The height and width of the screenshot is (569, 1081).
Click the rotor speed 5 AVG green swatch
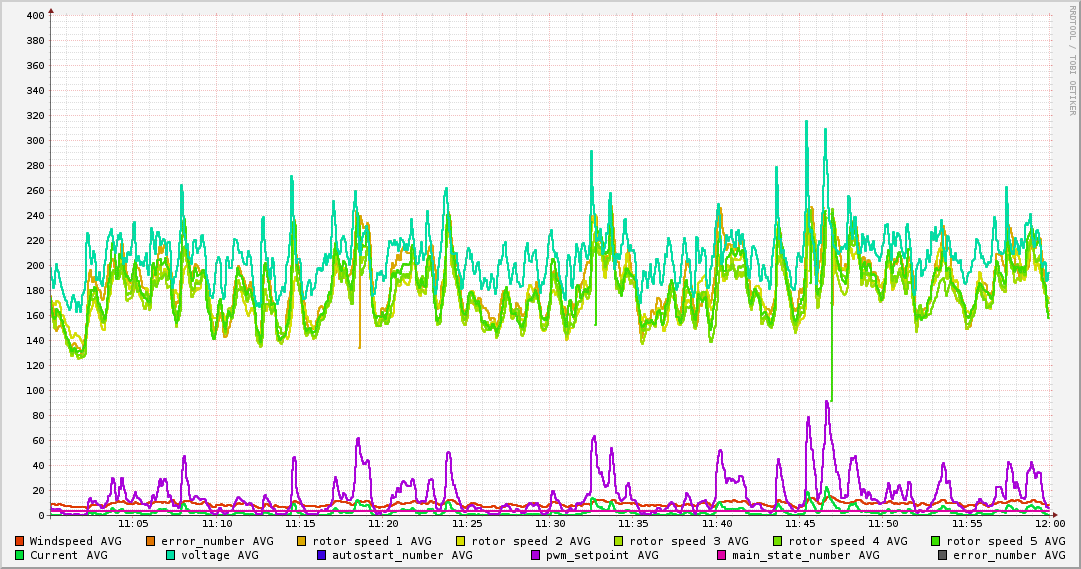tap(936, 541)
